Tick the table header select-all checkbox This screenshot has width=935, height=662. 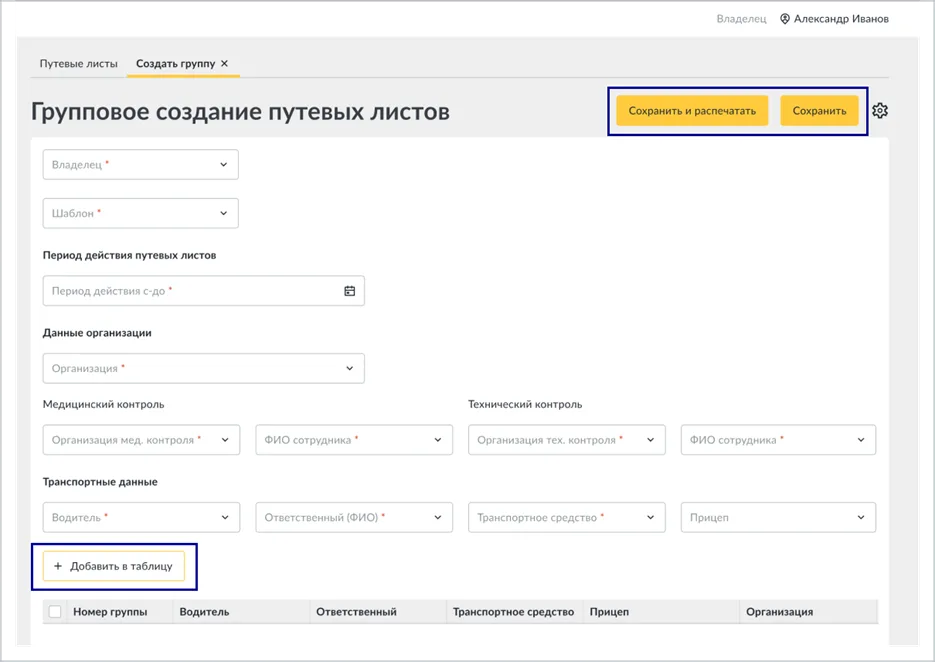(55, 611)
